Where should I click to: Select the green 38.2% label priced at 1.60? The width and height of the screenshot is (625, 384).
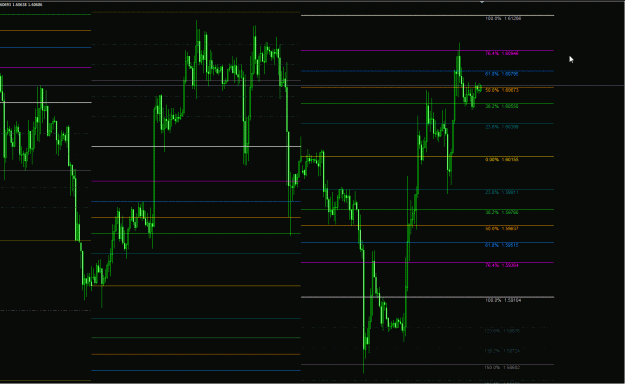pyautogui.click(x=502, y=106)
